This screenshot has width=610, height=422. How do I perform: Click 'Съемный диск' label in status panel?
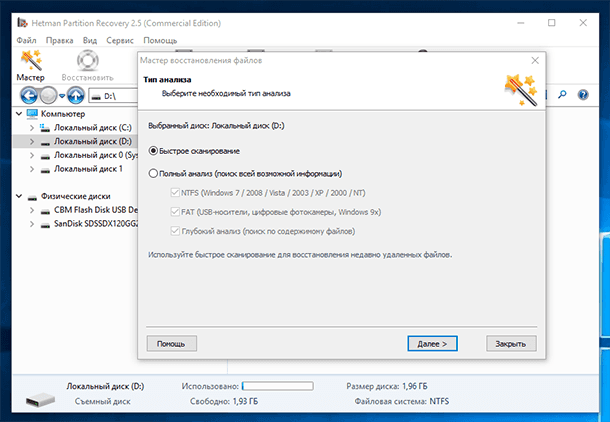[103, 401]
